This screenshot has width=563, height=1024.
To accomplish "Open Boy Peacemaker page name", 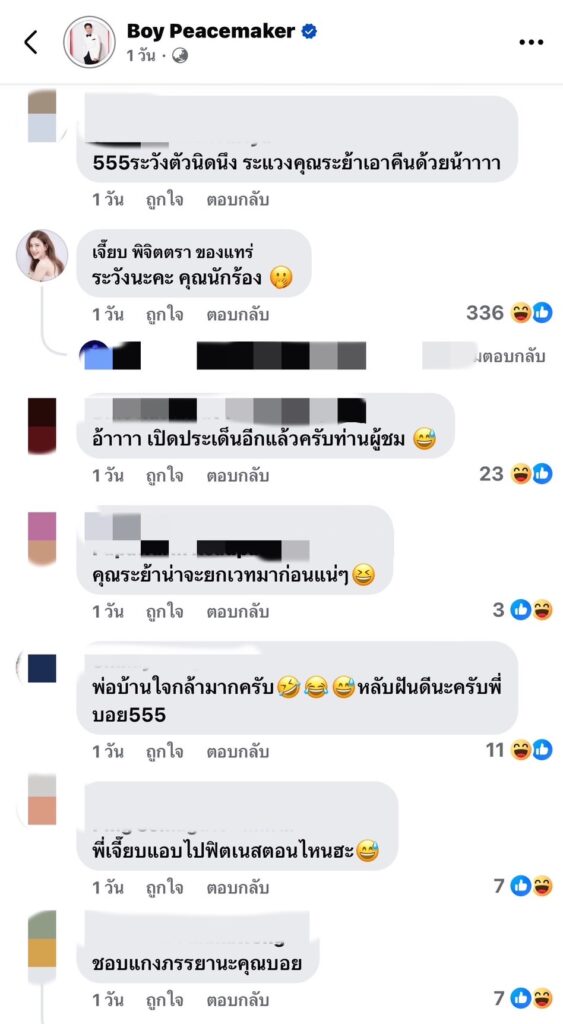I will (211, 31).
